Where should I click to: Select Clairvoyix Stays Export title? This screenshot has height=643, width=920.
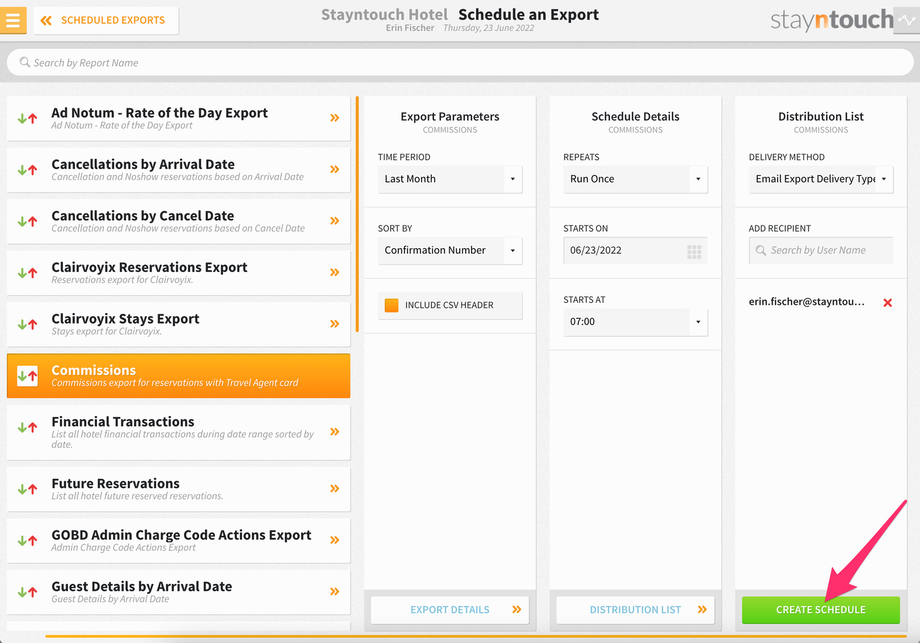click(126, 319)
